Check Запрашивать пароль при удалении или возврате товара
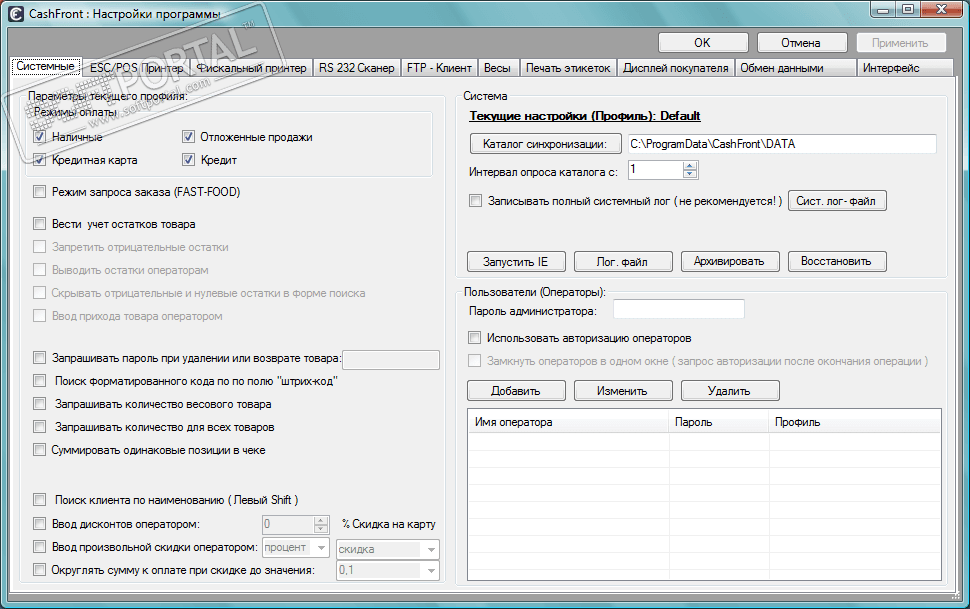This screenshot has height=609, width=970. point(40,358)
